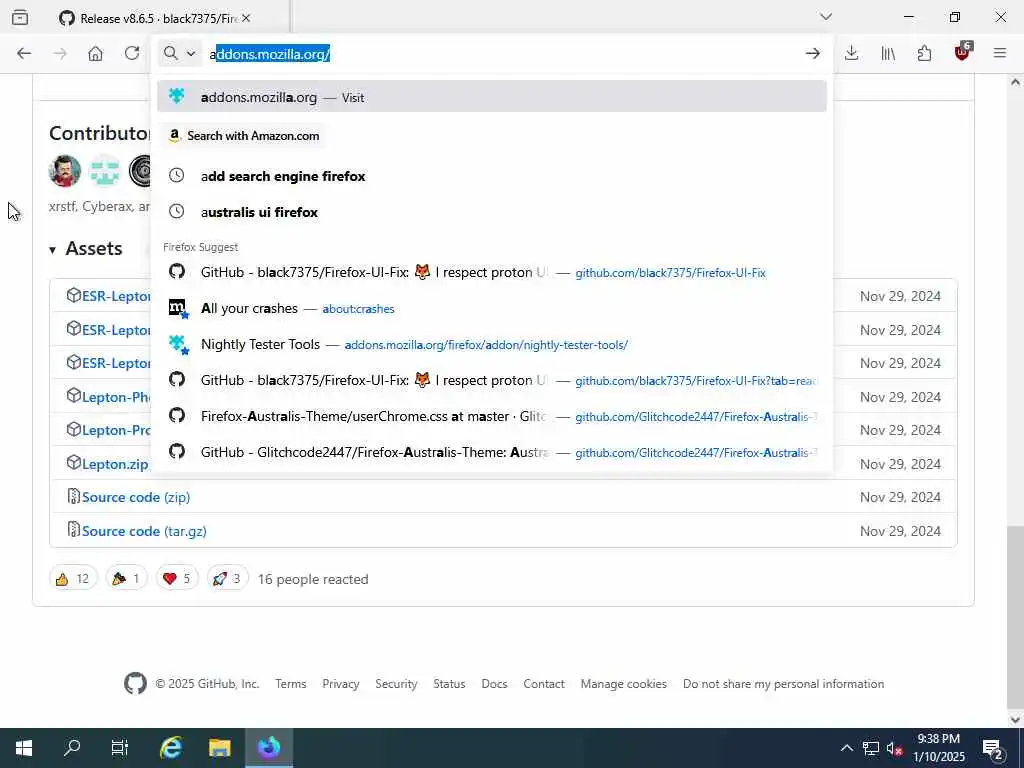Open Task View on taskbar

120,748
